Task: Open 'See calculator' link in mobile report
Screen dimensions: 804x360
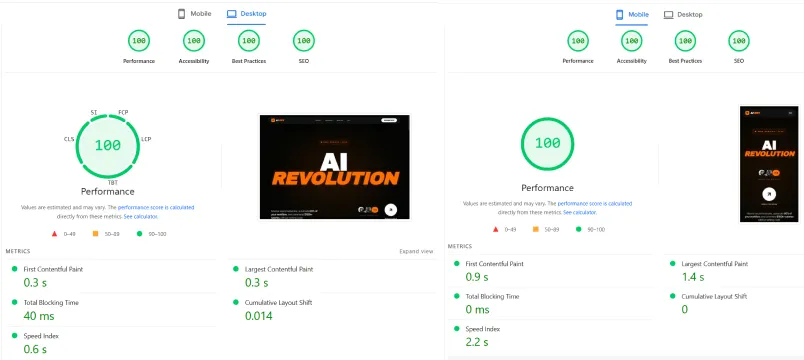Action: pyautogui.click(x=579, y=212)
